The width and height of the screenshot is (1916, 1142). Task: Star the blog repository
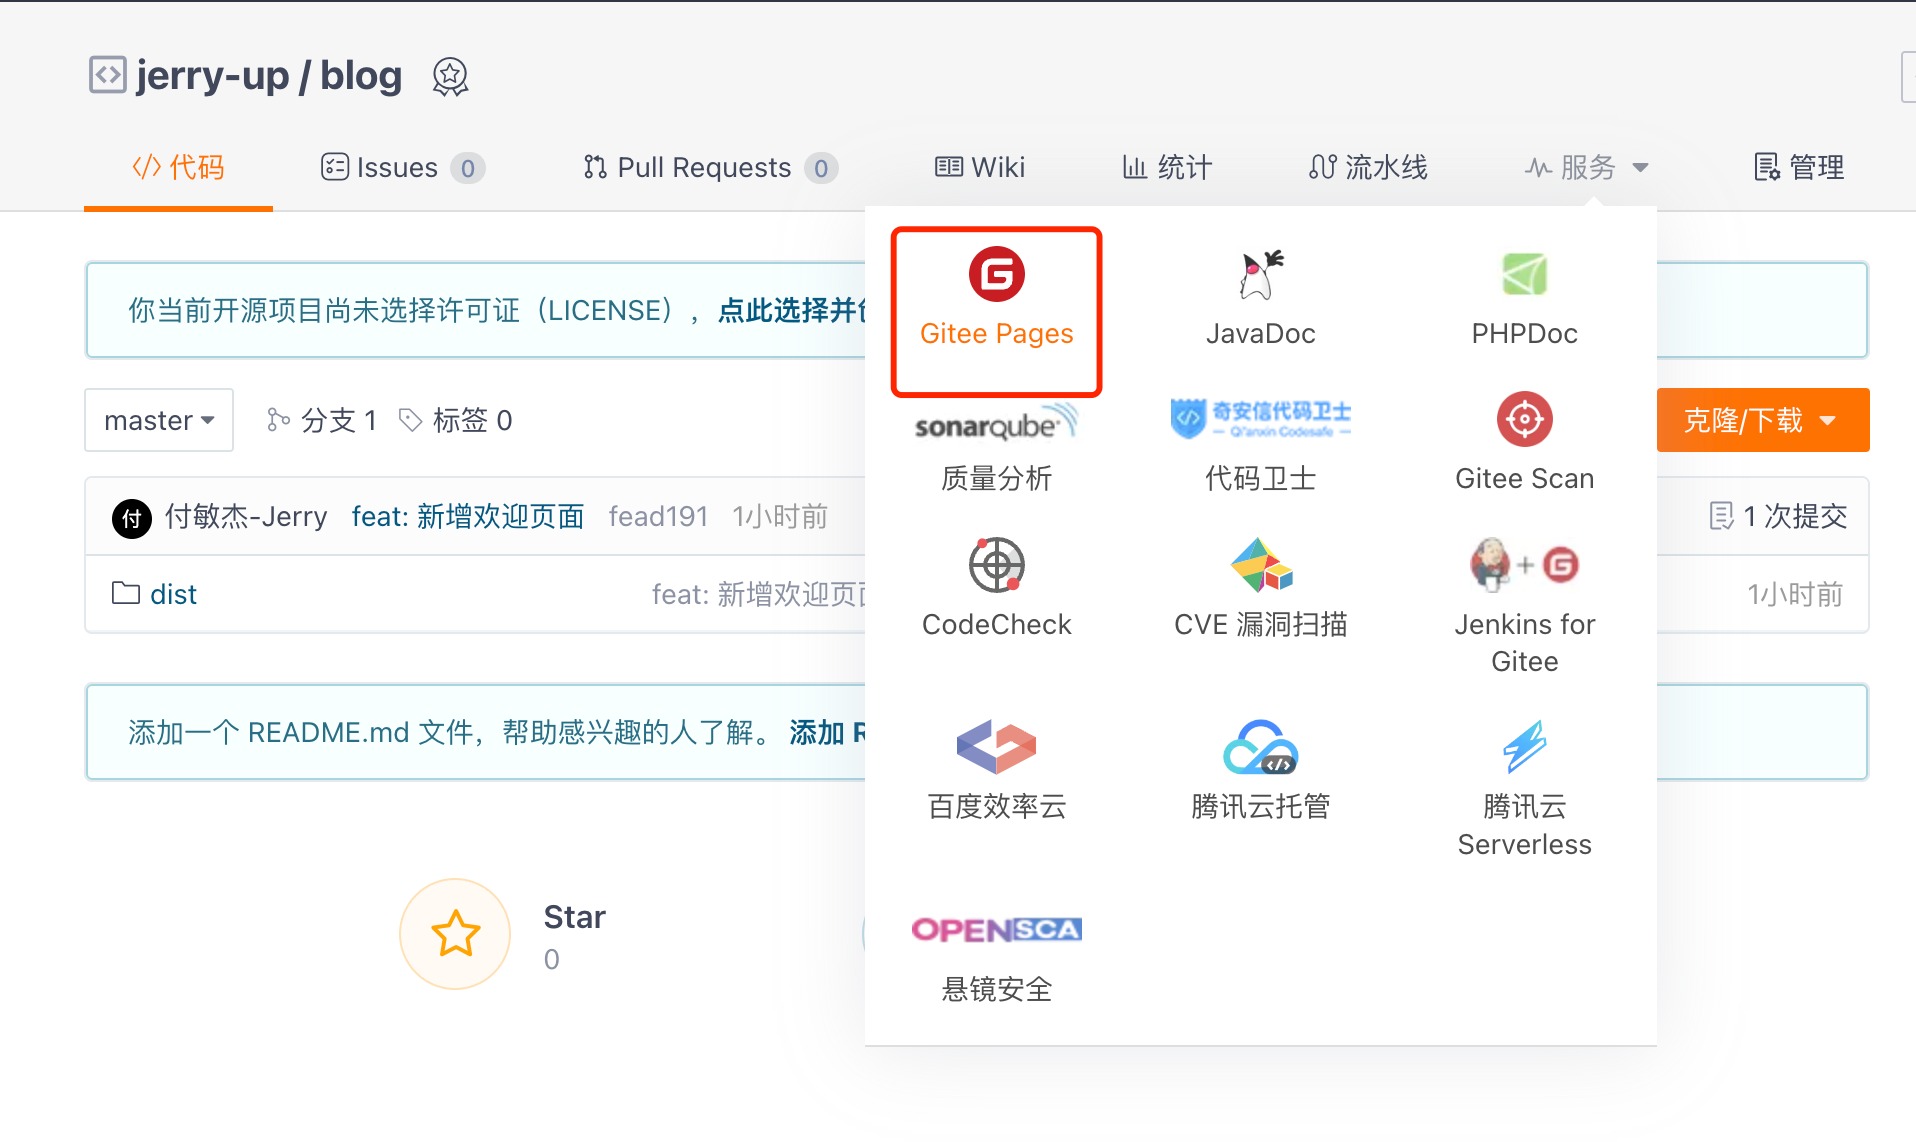pos(455,933)
